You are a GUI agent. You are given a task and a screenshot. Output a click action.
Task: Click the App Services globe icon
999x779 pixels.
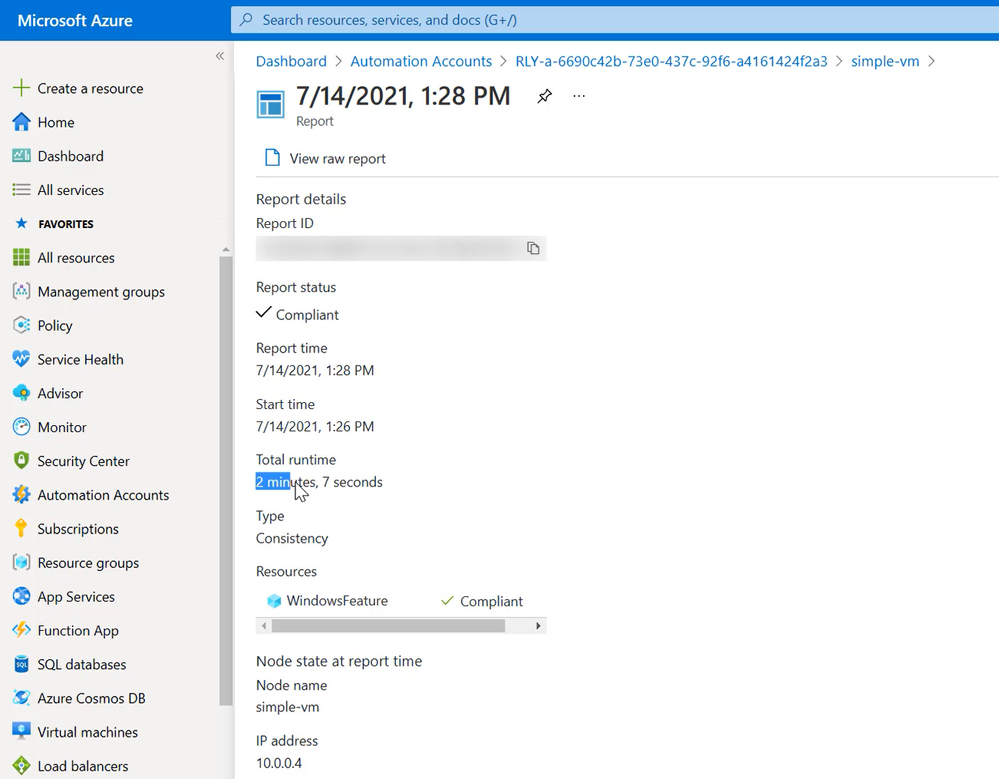click(21, 596)
